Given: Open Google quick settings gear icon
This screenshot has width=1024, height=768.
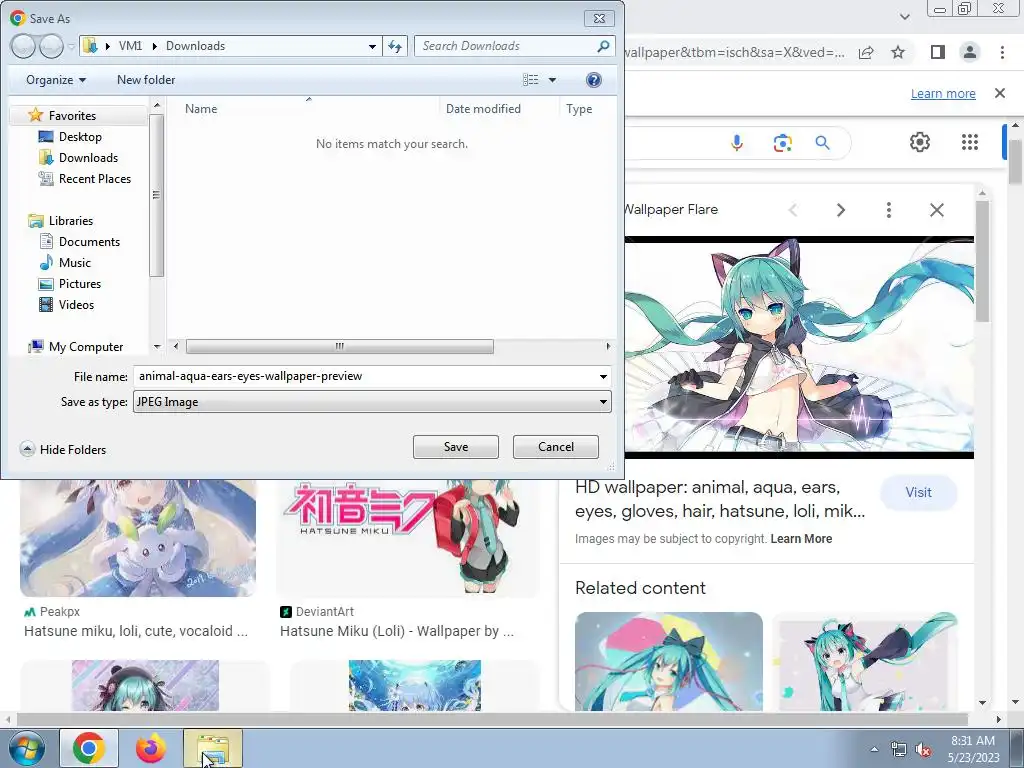Looking at the screenshot, I should click(920, 142).
